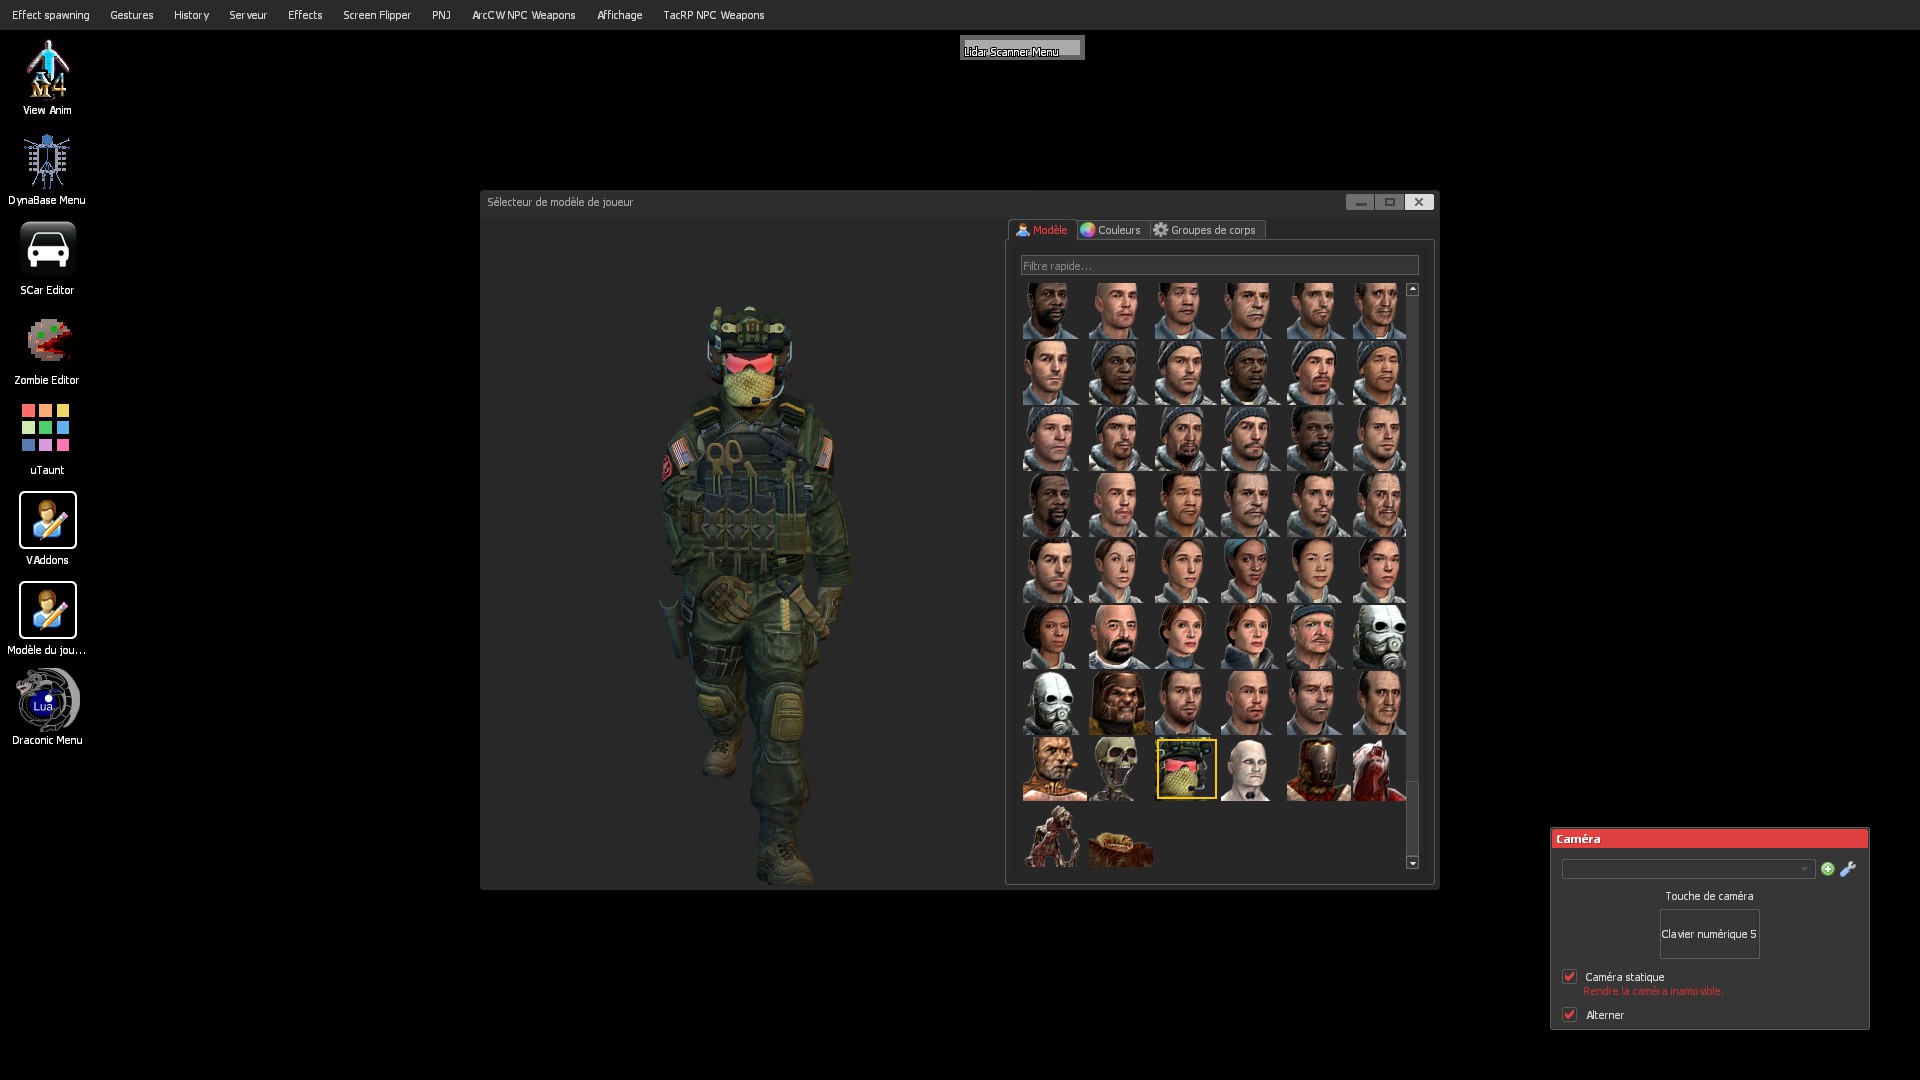The image size is (1920, 1080).
Task: Launch the DynaBase Menu icon
Action: click(47, 161)
